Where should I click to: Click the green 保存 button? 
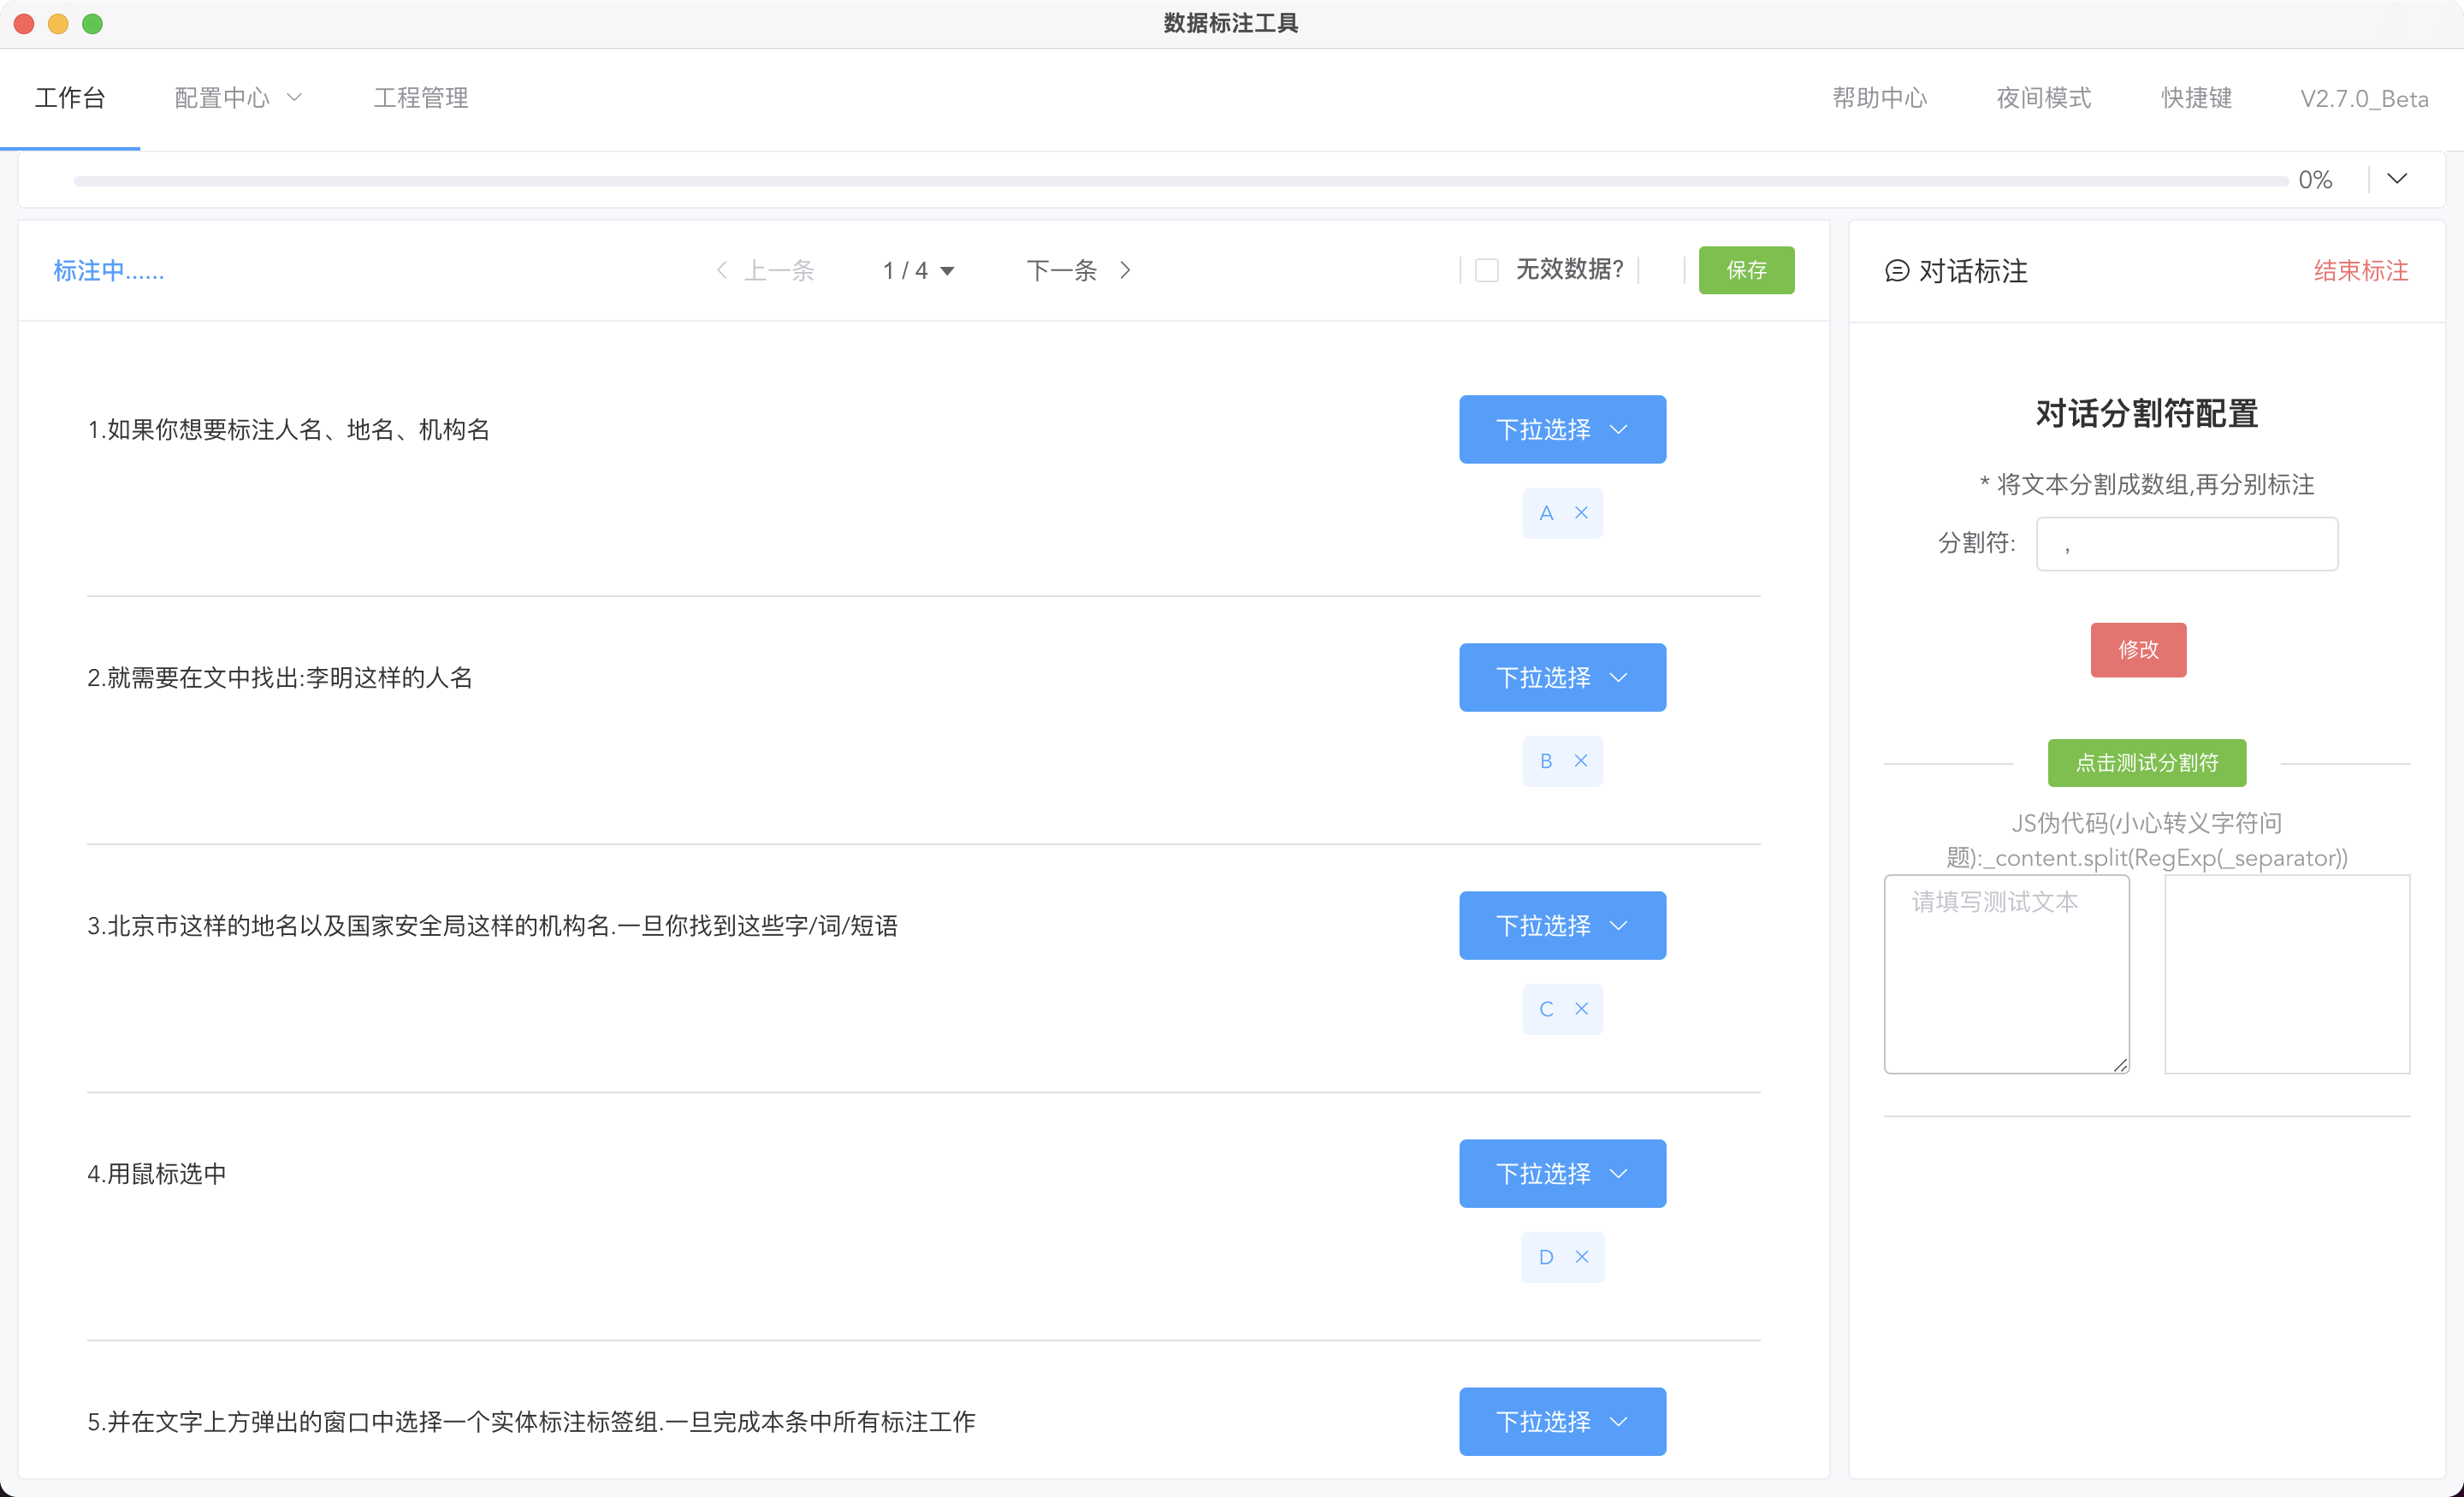(1746, 270)
